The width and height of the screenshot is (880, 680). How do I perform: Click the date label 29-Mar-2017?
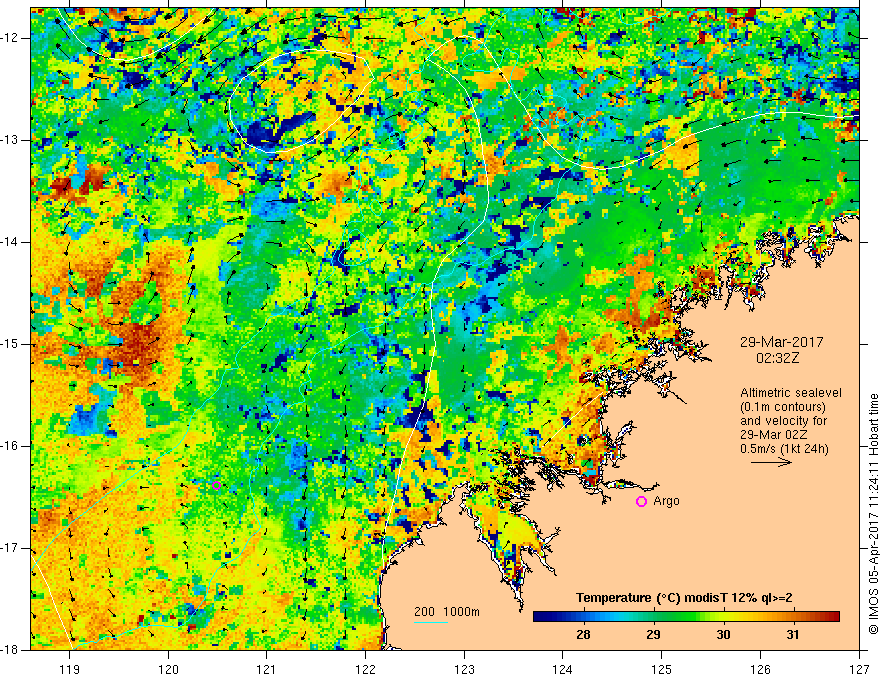(781, 342)
